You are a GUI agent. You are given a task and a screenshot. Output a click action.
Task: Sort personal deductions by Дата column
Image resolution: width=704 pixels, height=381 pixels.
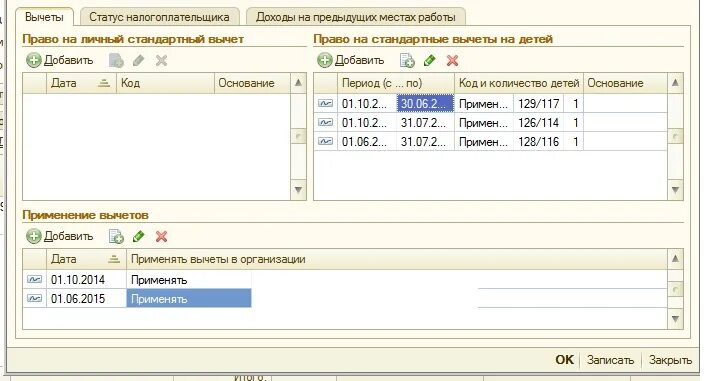coord(81,83)
